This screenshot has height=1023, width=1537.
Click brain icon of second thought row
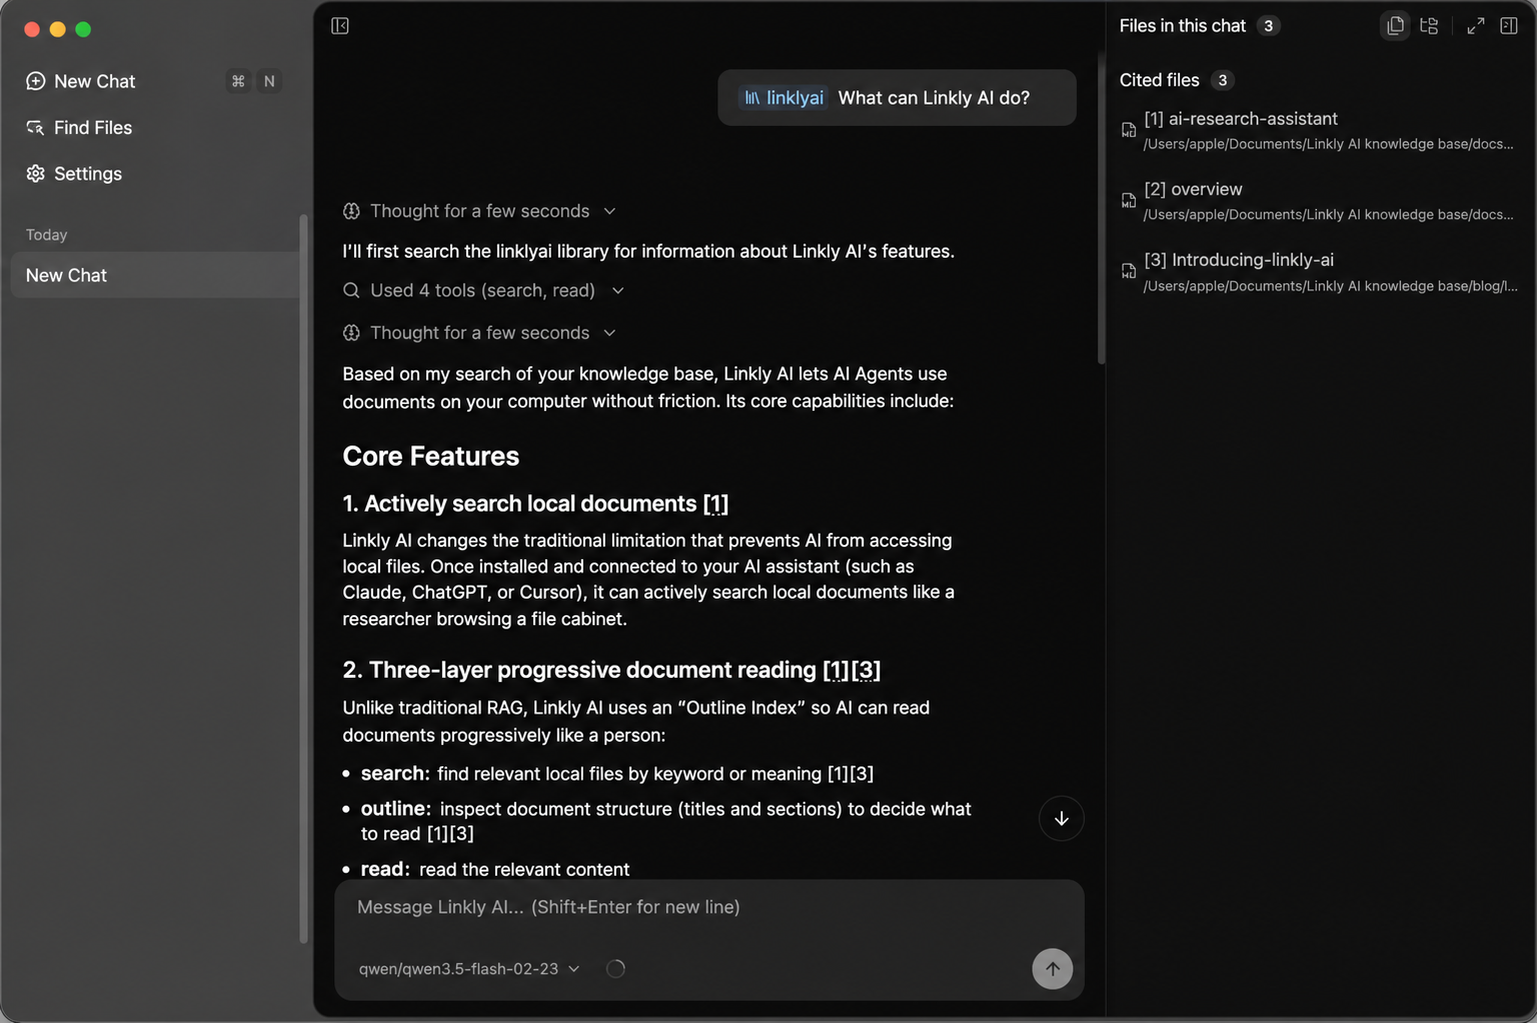tap(351, 333)
